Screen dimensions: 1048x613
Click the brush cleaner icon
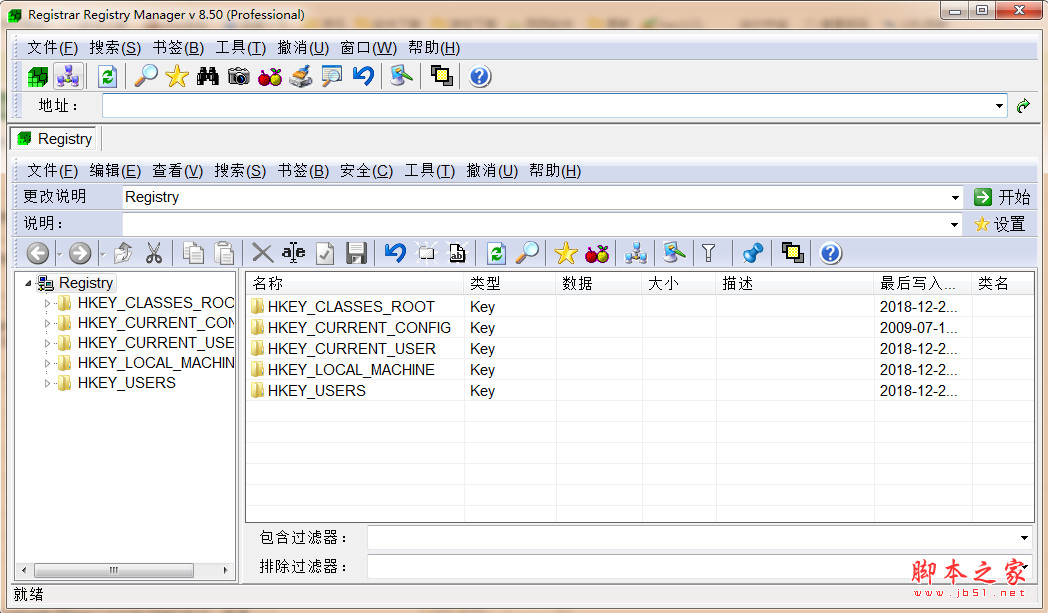tap(301, 76)
